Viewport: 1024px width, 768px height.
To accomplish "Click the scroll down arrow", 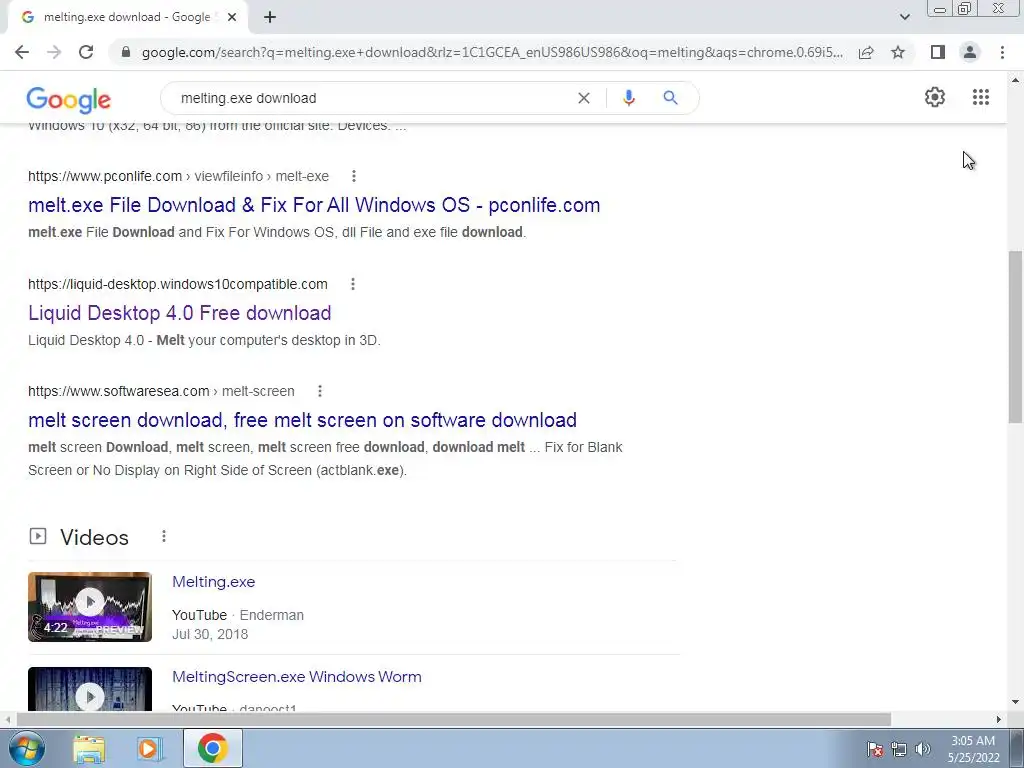I will 1015,702.
